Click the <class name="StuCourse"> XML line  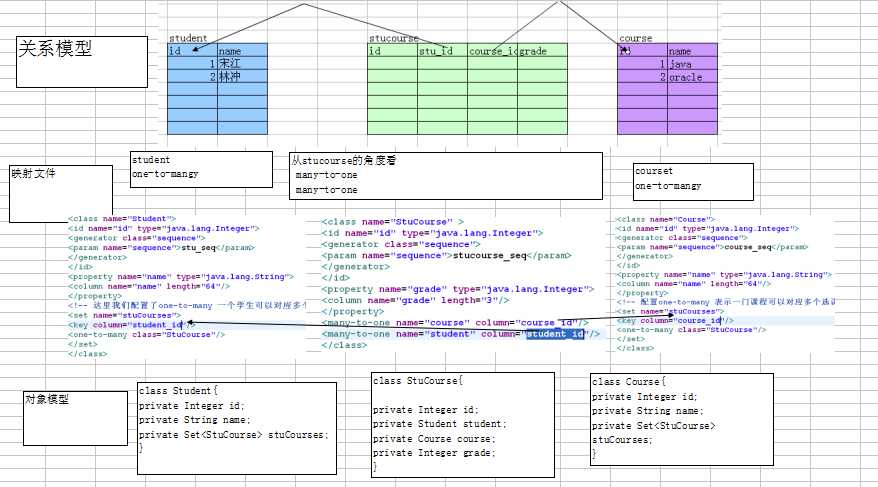coord(393,222)
